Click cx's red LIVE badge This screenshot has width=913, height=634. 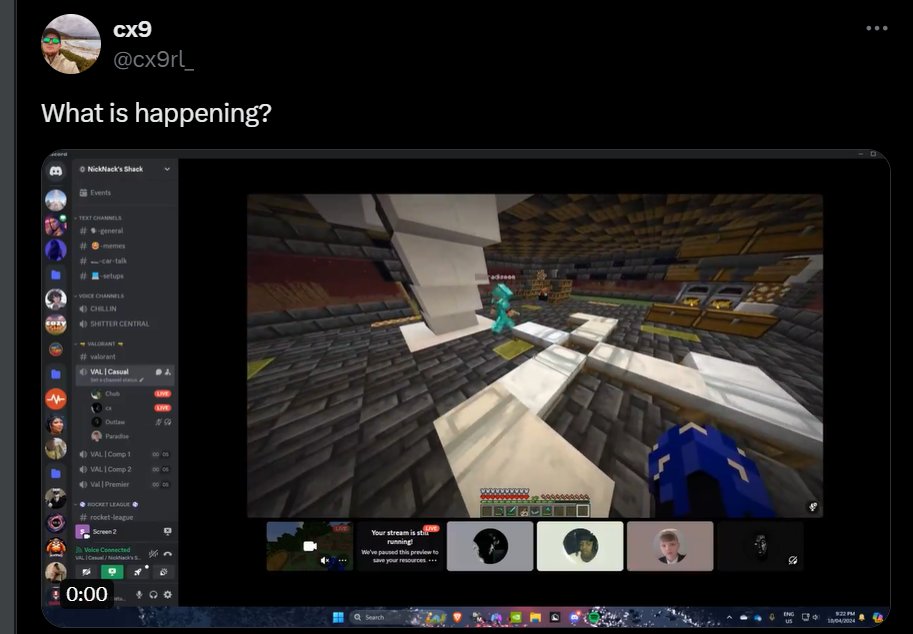click(162, 408)
